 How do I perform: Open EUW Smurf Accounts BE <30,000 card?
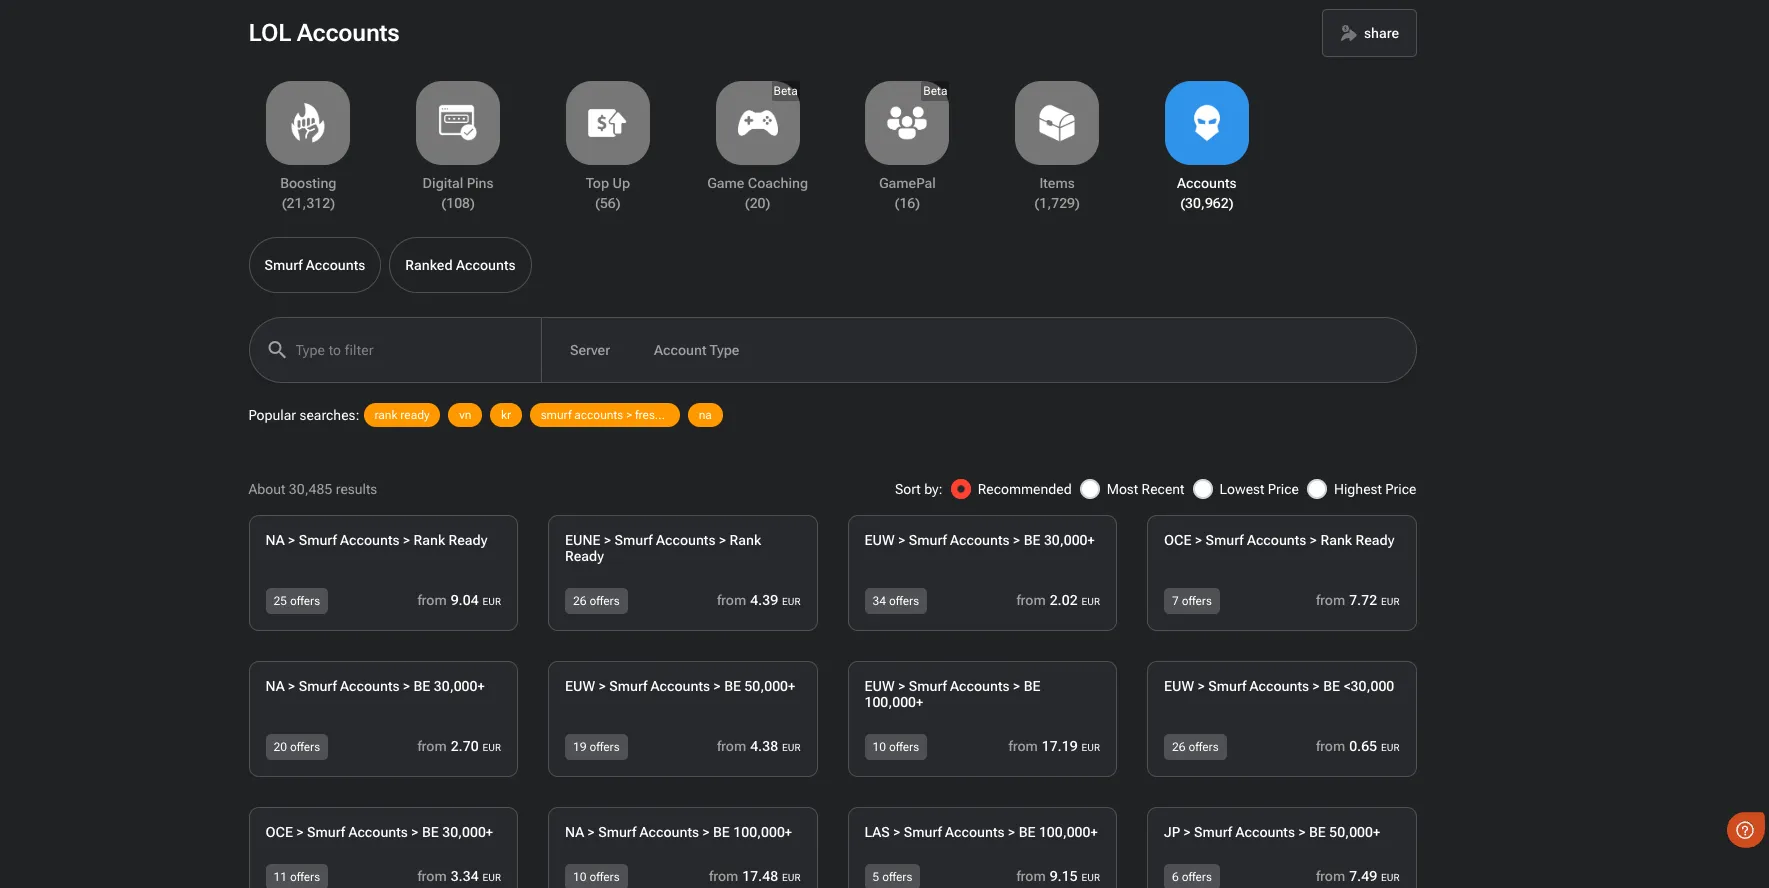click(1282, 719)
